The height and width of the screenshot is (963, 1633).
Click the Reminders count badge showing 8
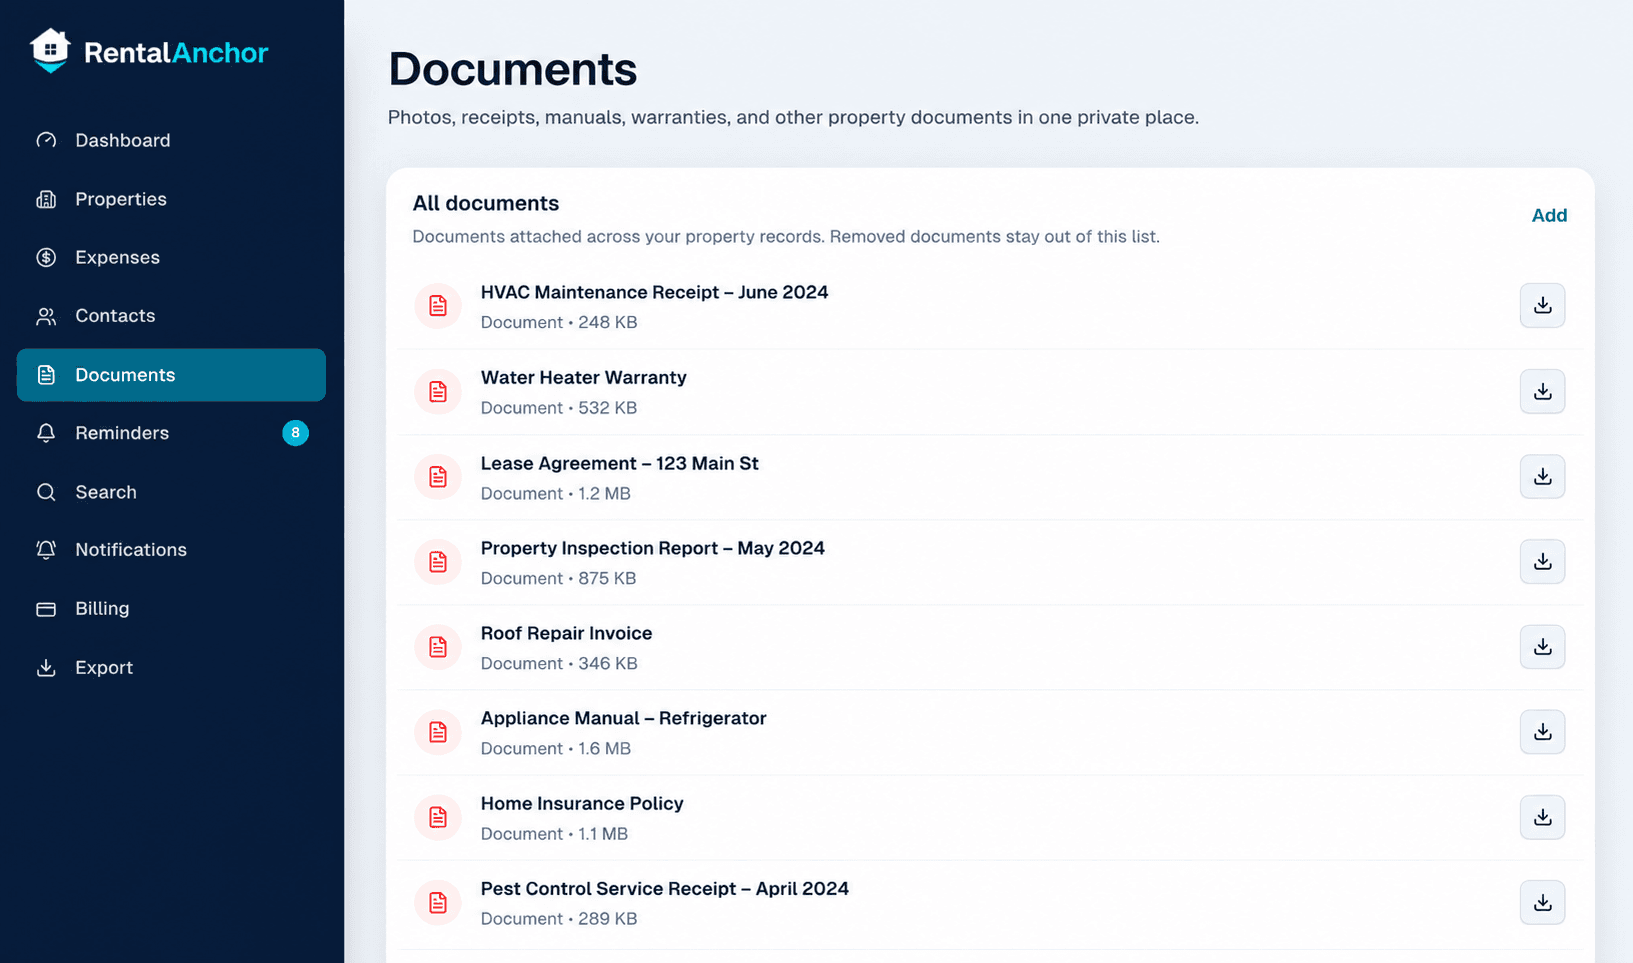point(295,433)
